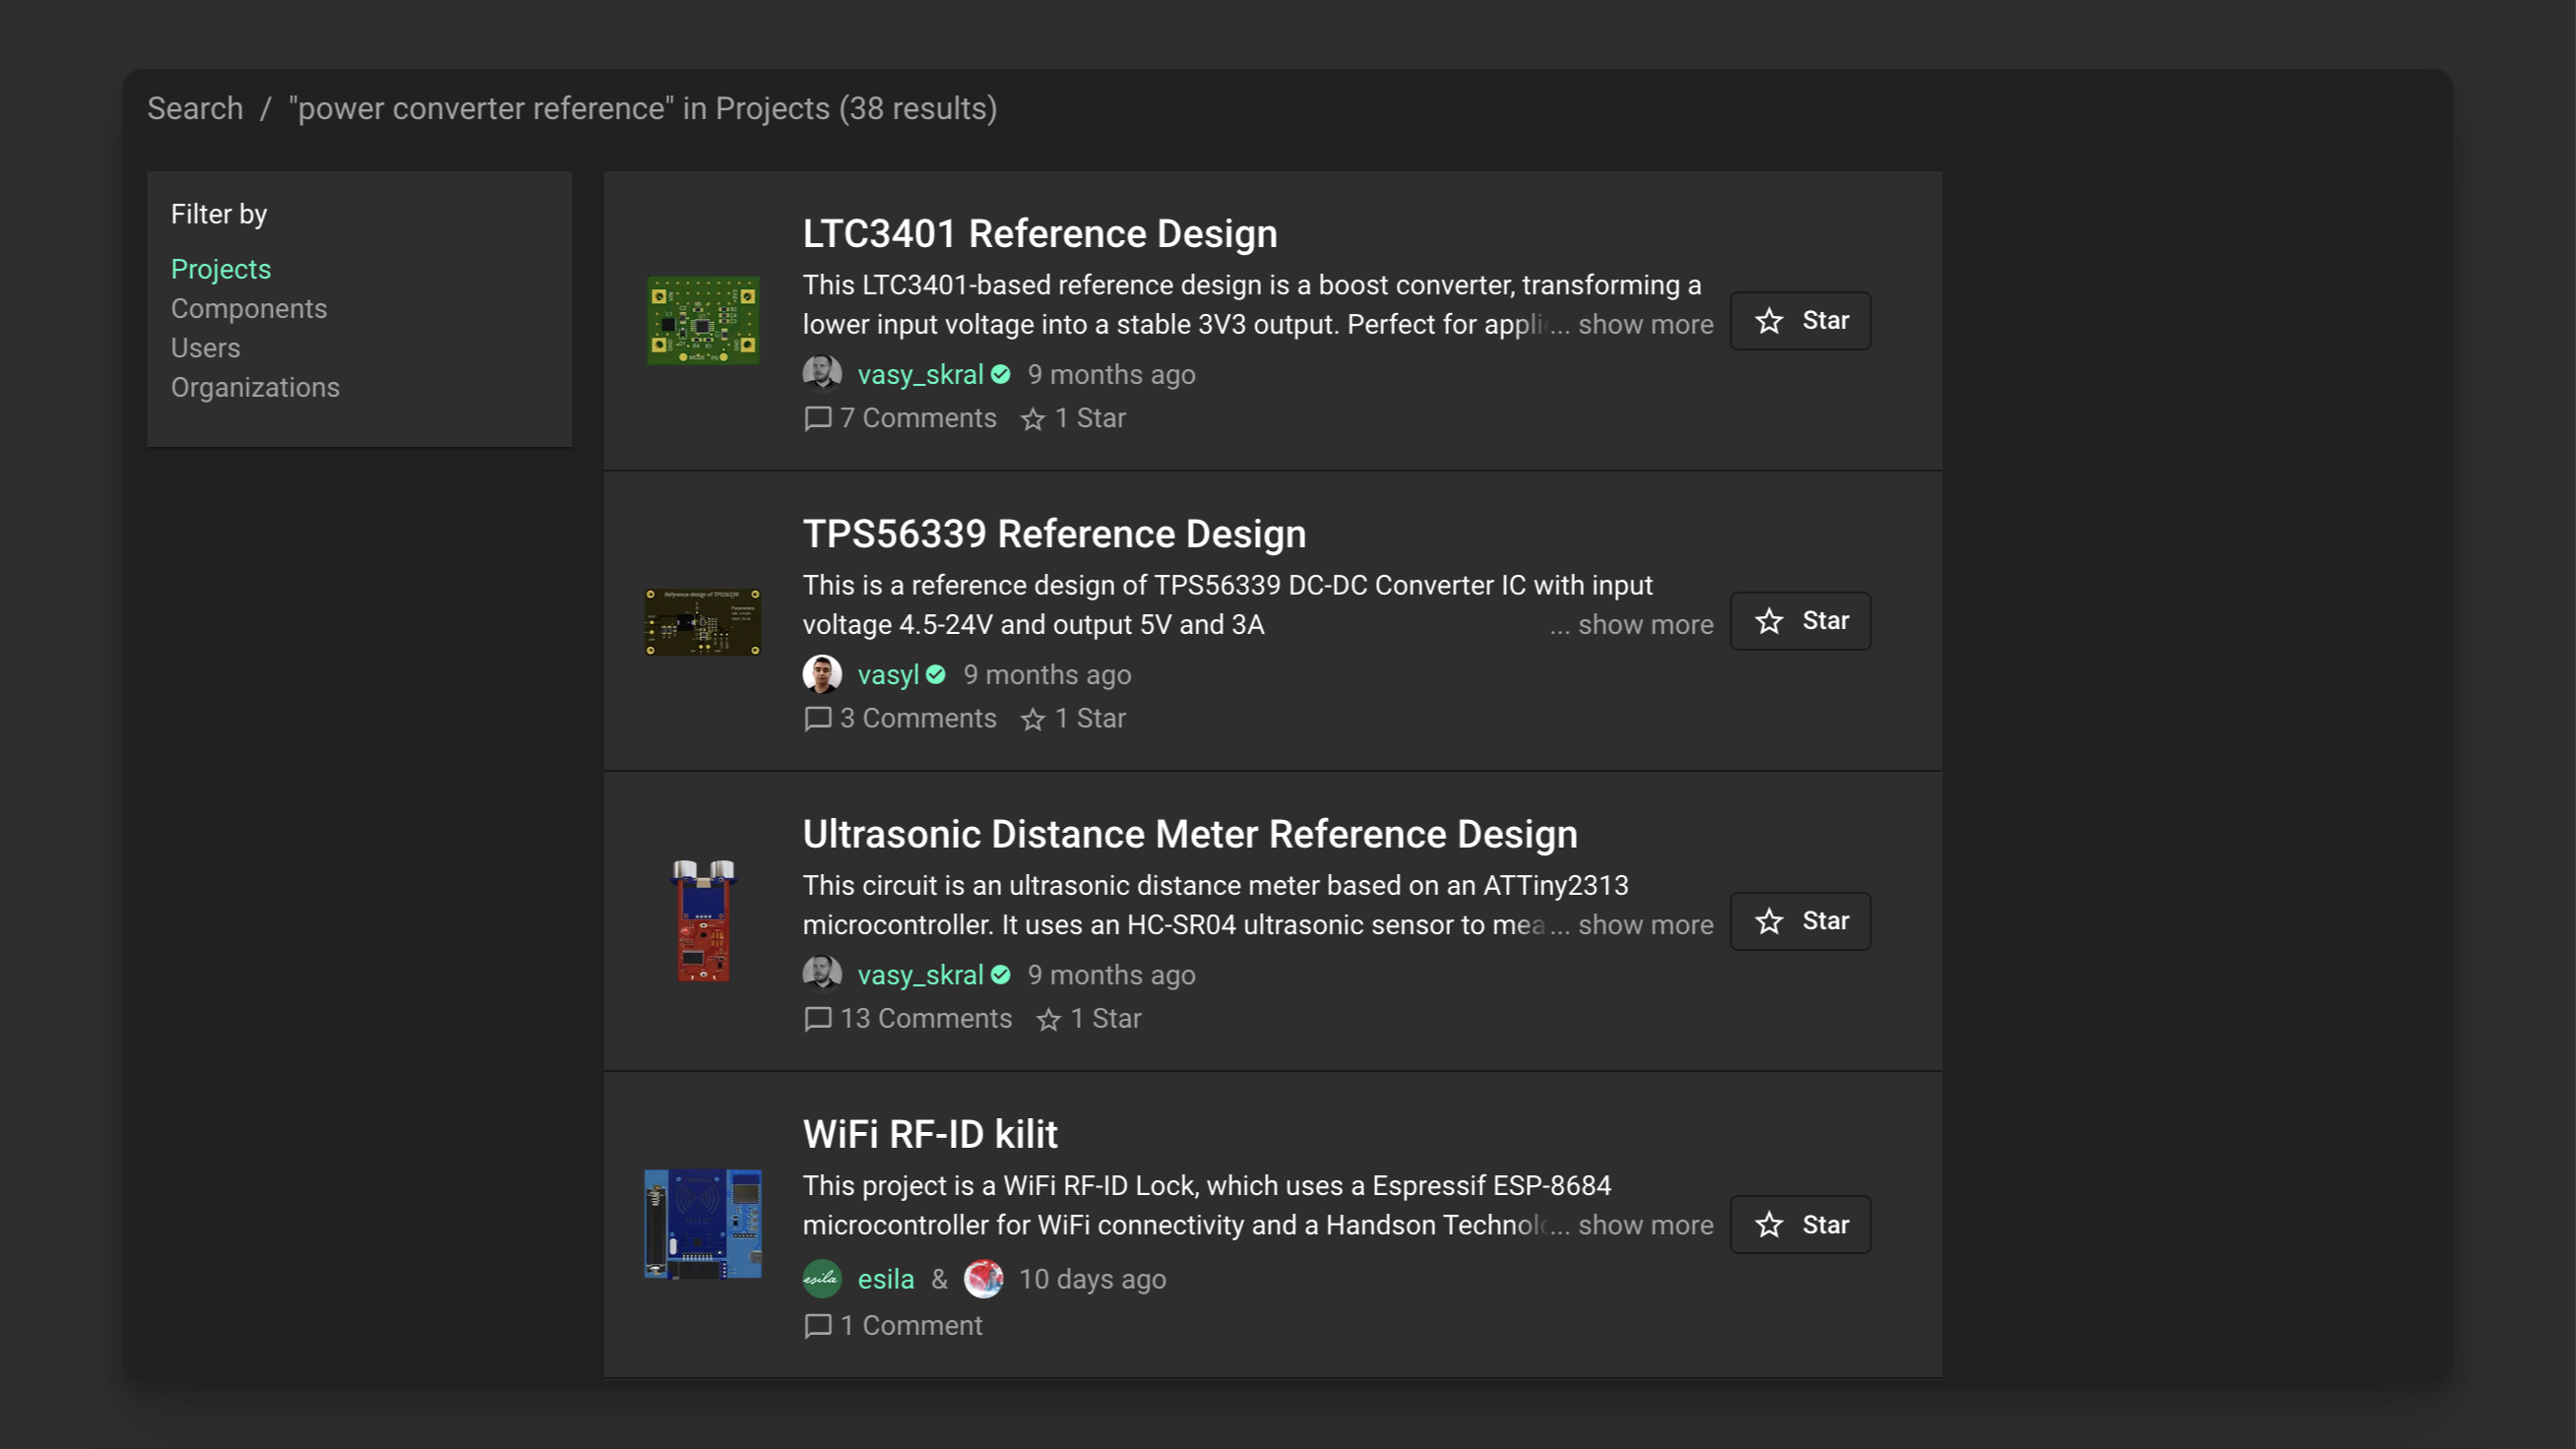Image resolution: width=2576 pixels, height=1449 pixels.
Task: Star the WiFi RF-ID kilit project
Action: coord(1800,1224)
